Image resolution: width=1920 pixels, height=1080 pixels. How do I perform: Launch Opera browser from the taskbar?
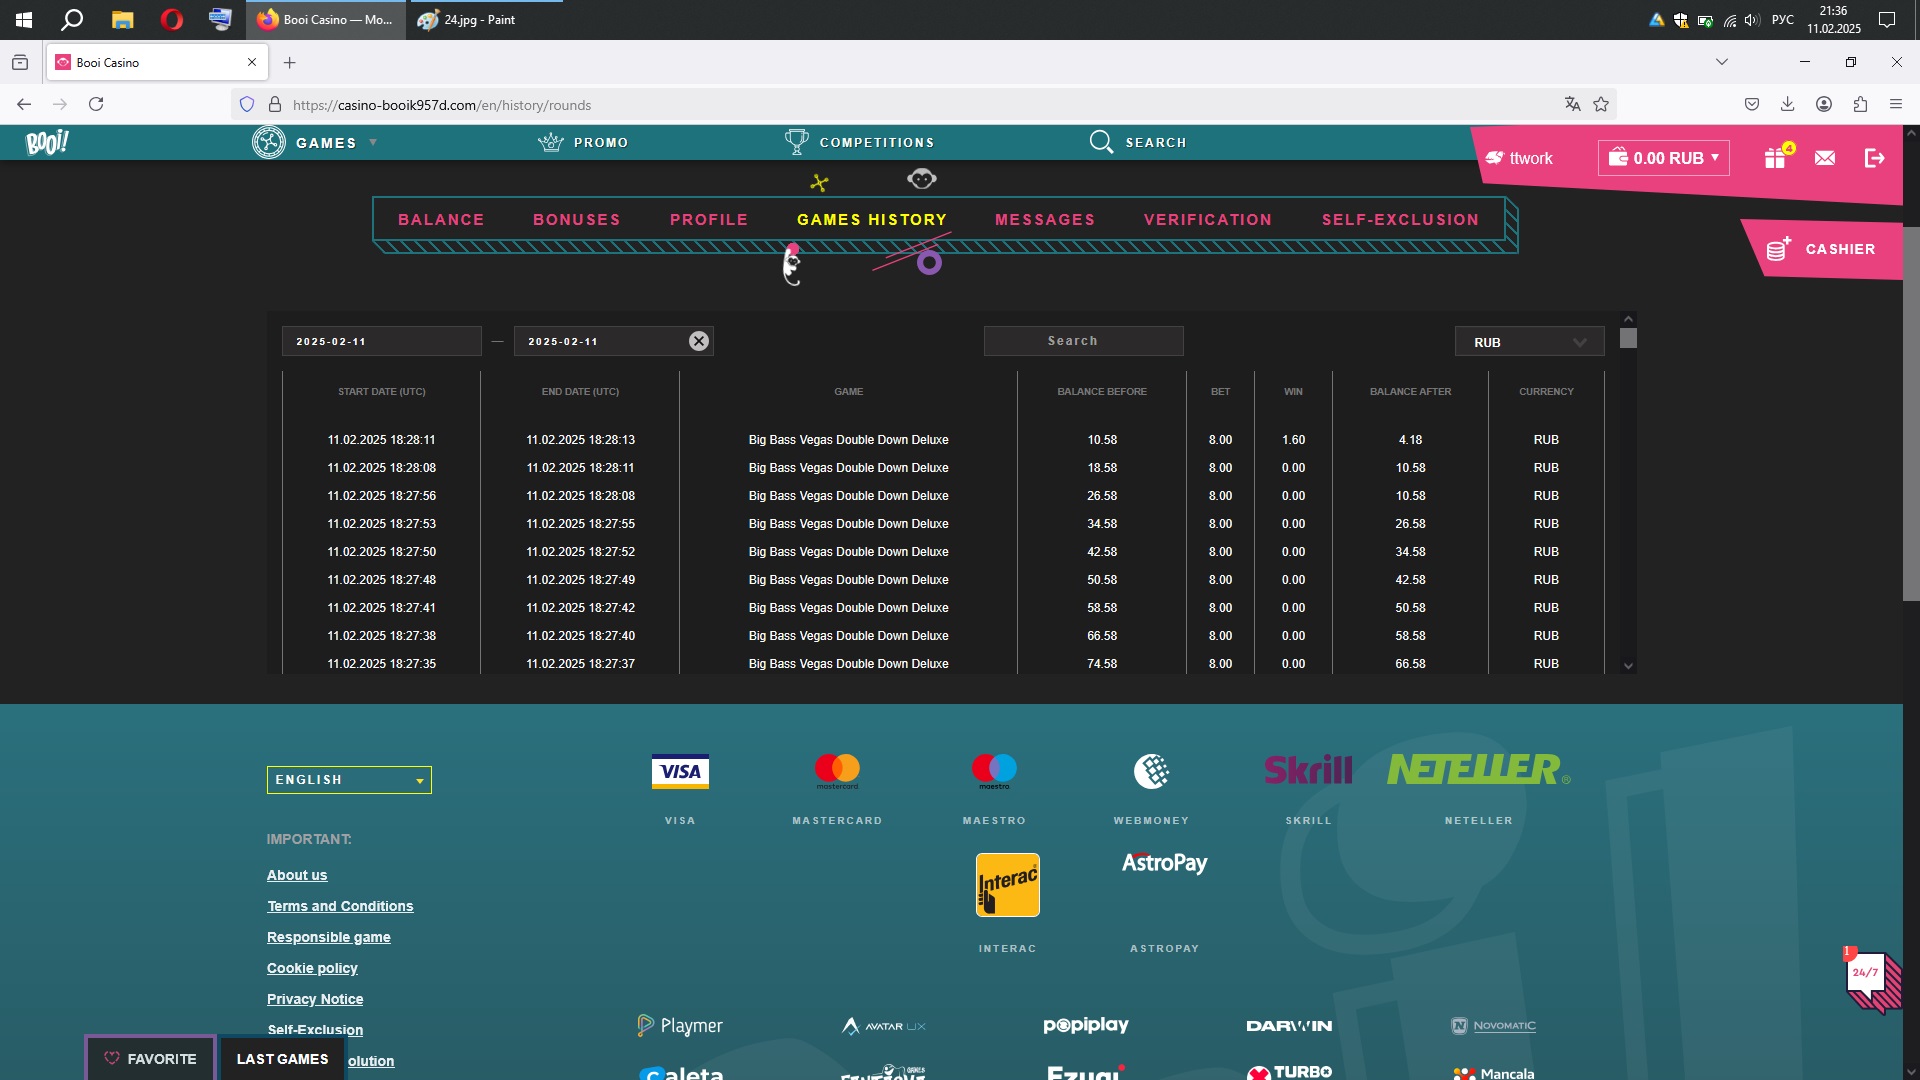click(172, 20)
